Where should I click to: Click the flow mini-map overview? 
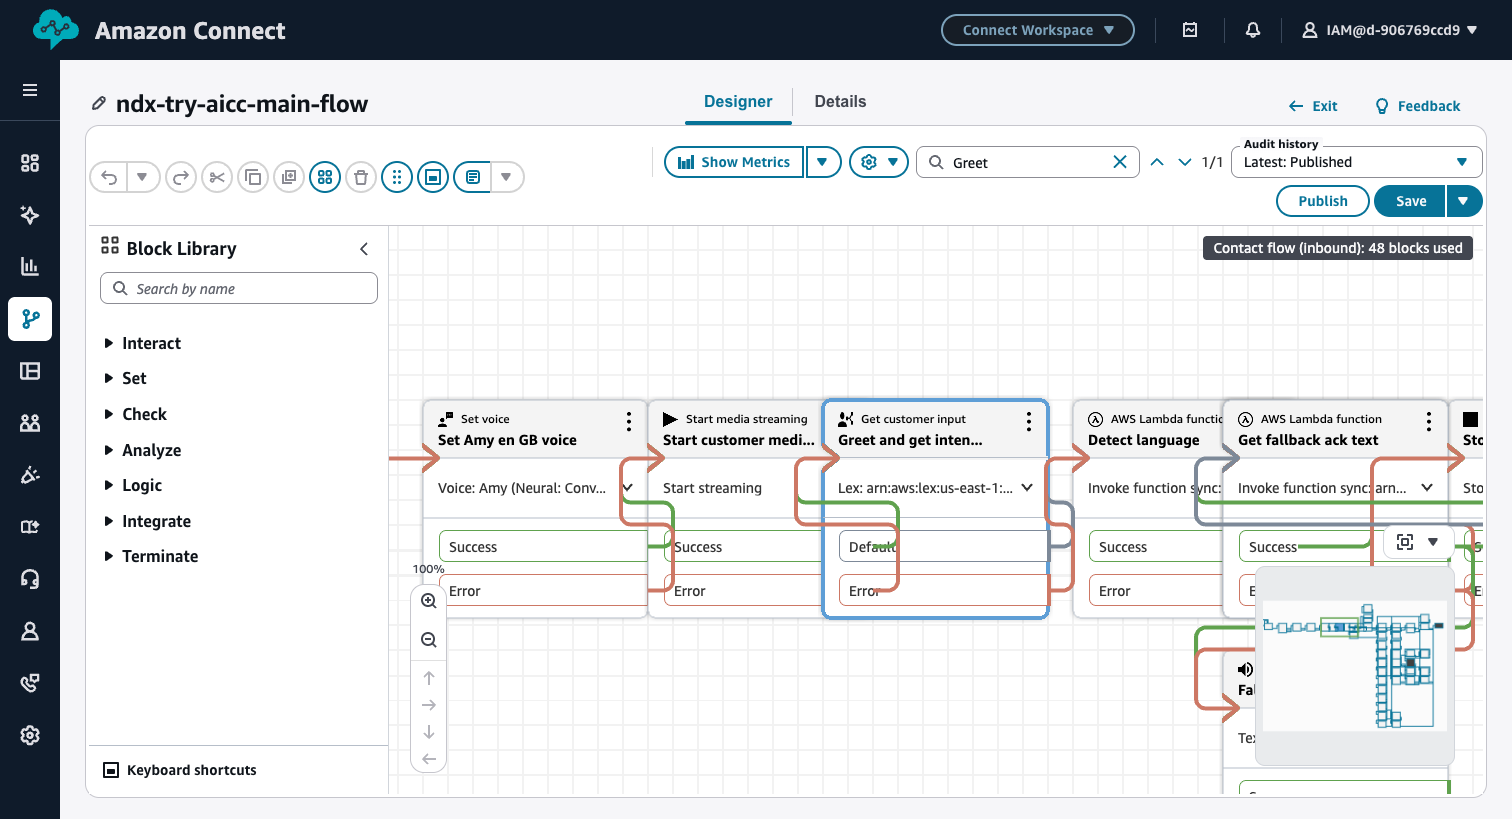pyautogui.click(x=1354, y=664)
